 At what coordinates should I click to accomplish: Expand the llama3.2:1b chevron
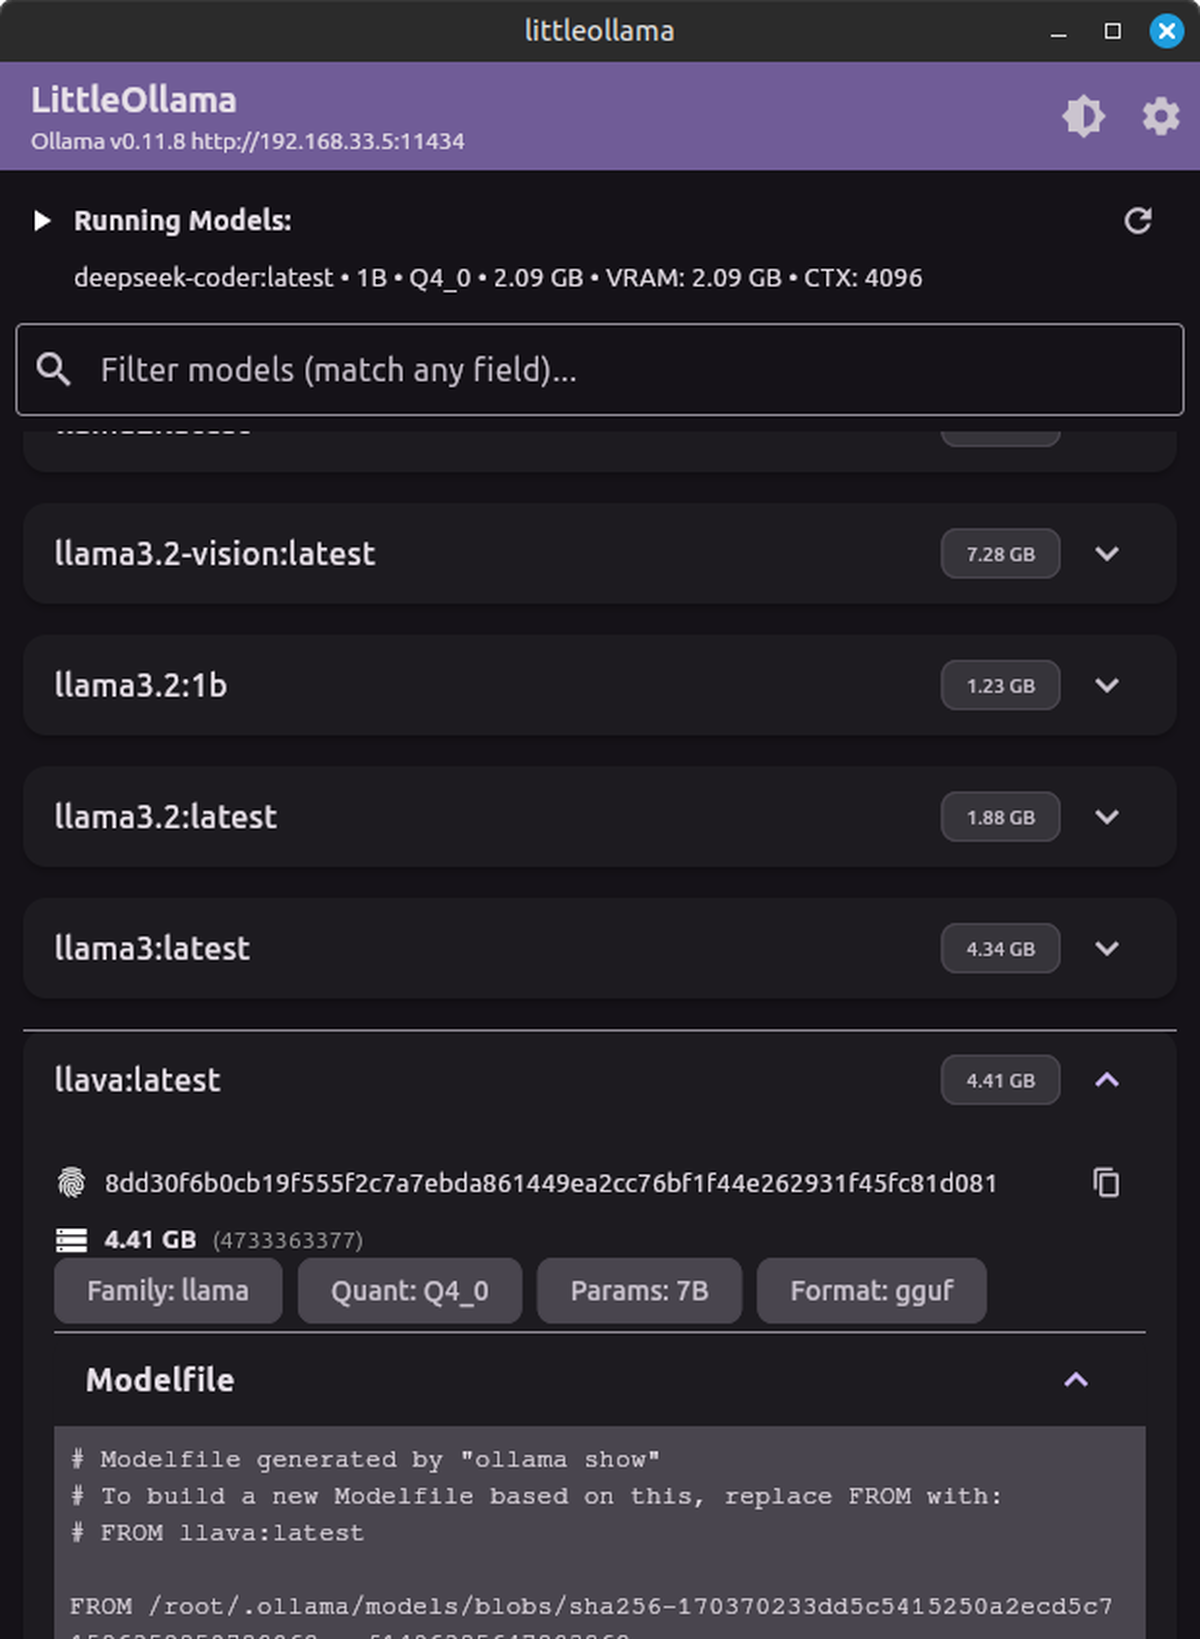[x=1106, y=686]
